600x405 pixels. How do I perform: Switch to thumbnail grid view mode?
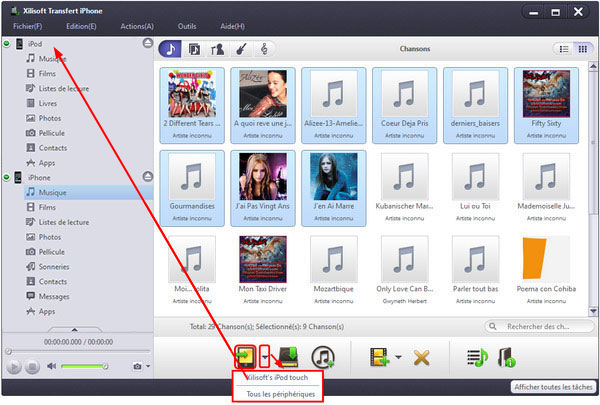(x=582, y=49)
